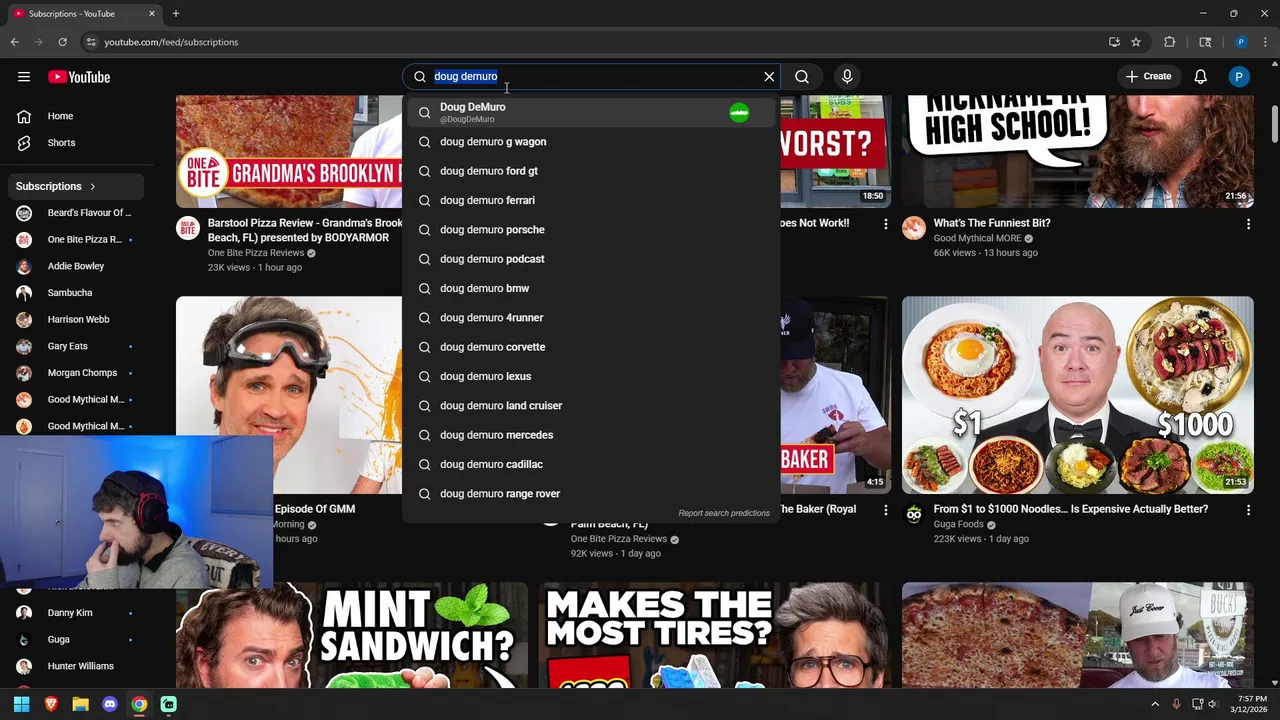Bookmark this page with star icon
Image resolution: width=1280 pixels, height=720 pixels.
click(x=1136, y=42)
